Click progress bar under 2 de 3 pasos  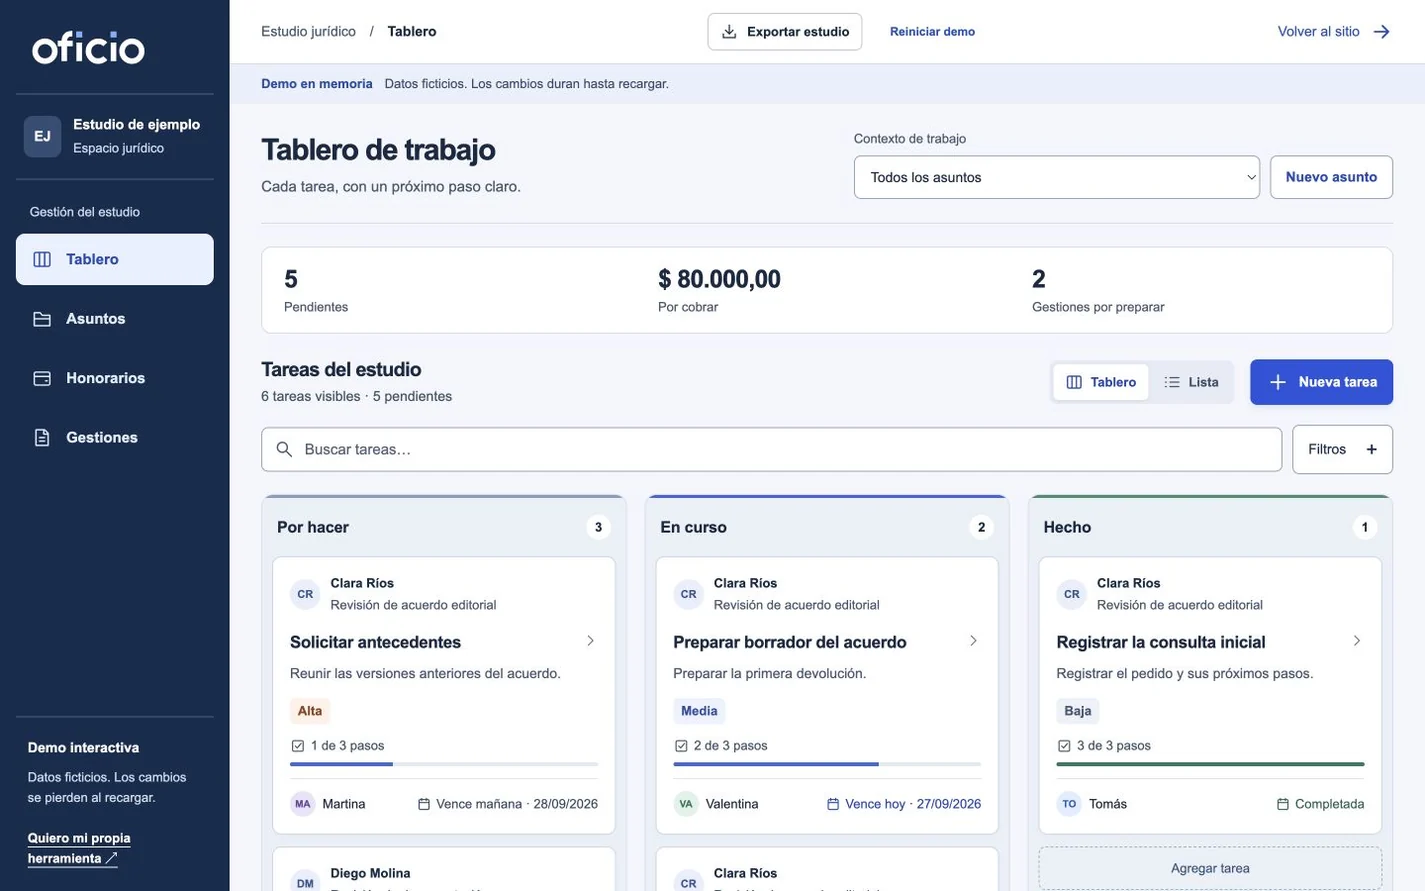pos(827,764)
